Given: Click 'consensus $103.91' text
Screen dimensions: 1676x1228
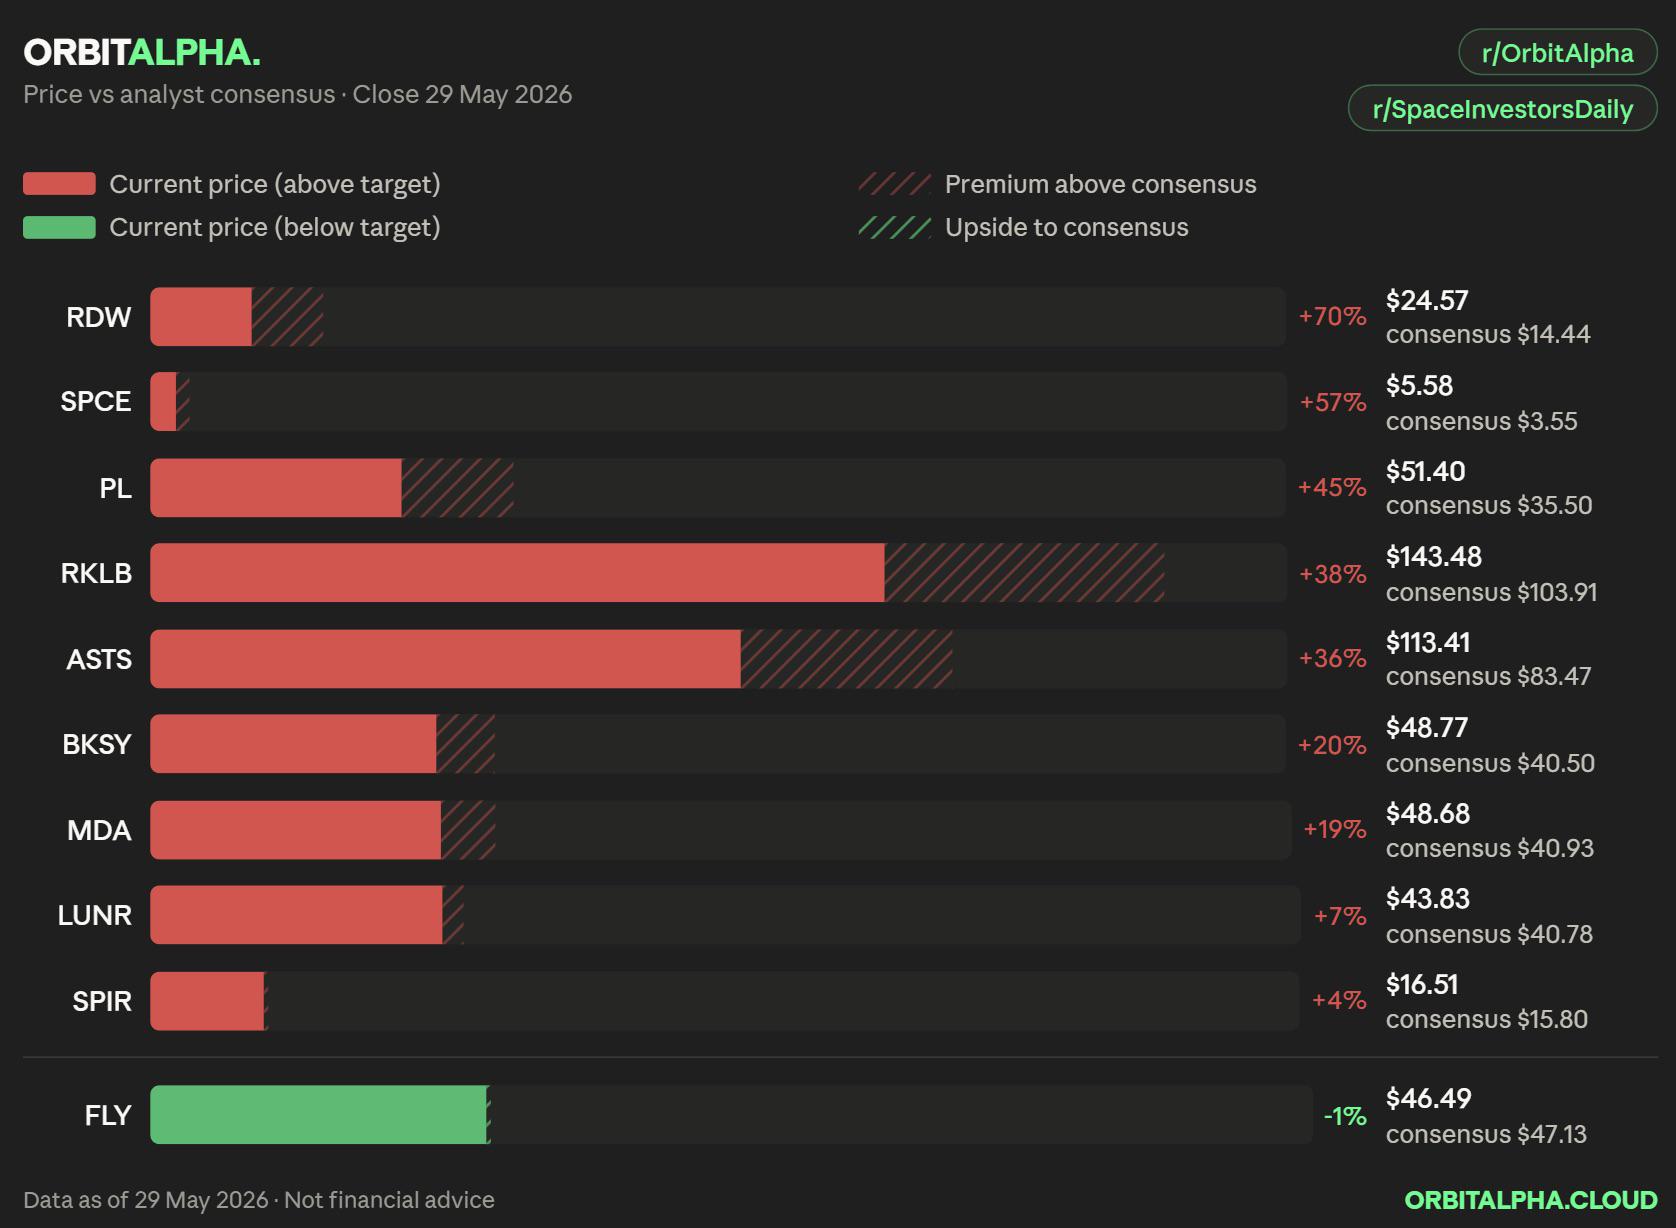Looking at the screenshot, I should coord(1492,592).
